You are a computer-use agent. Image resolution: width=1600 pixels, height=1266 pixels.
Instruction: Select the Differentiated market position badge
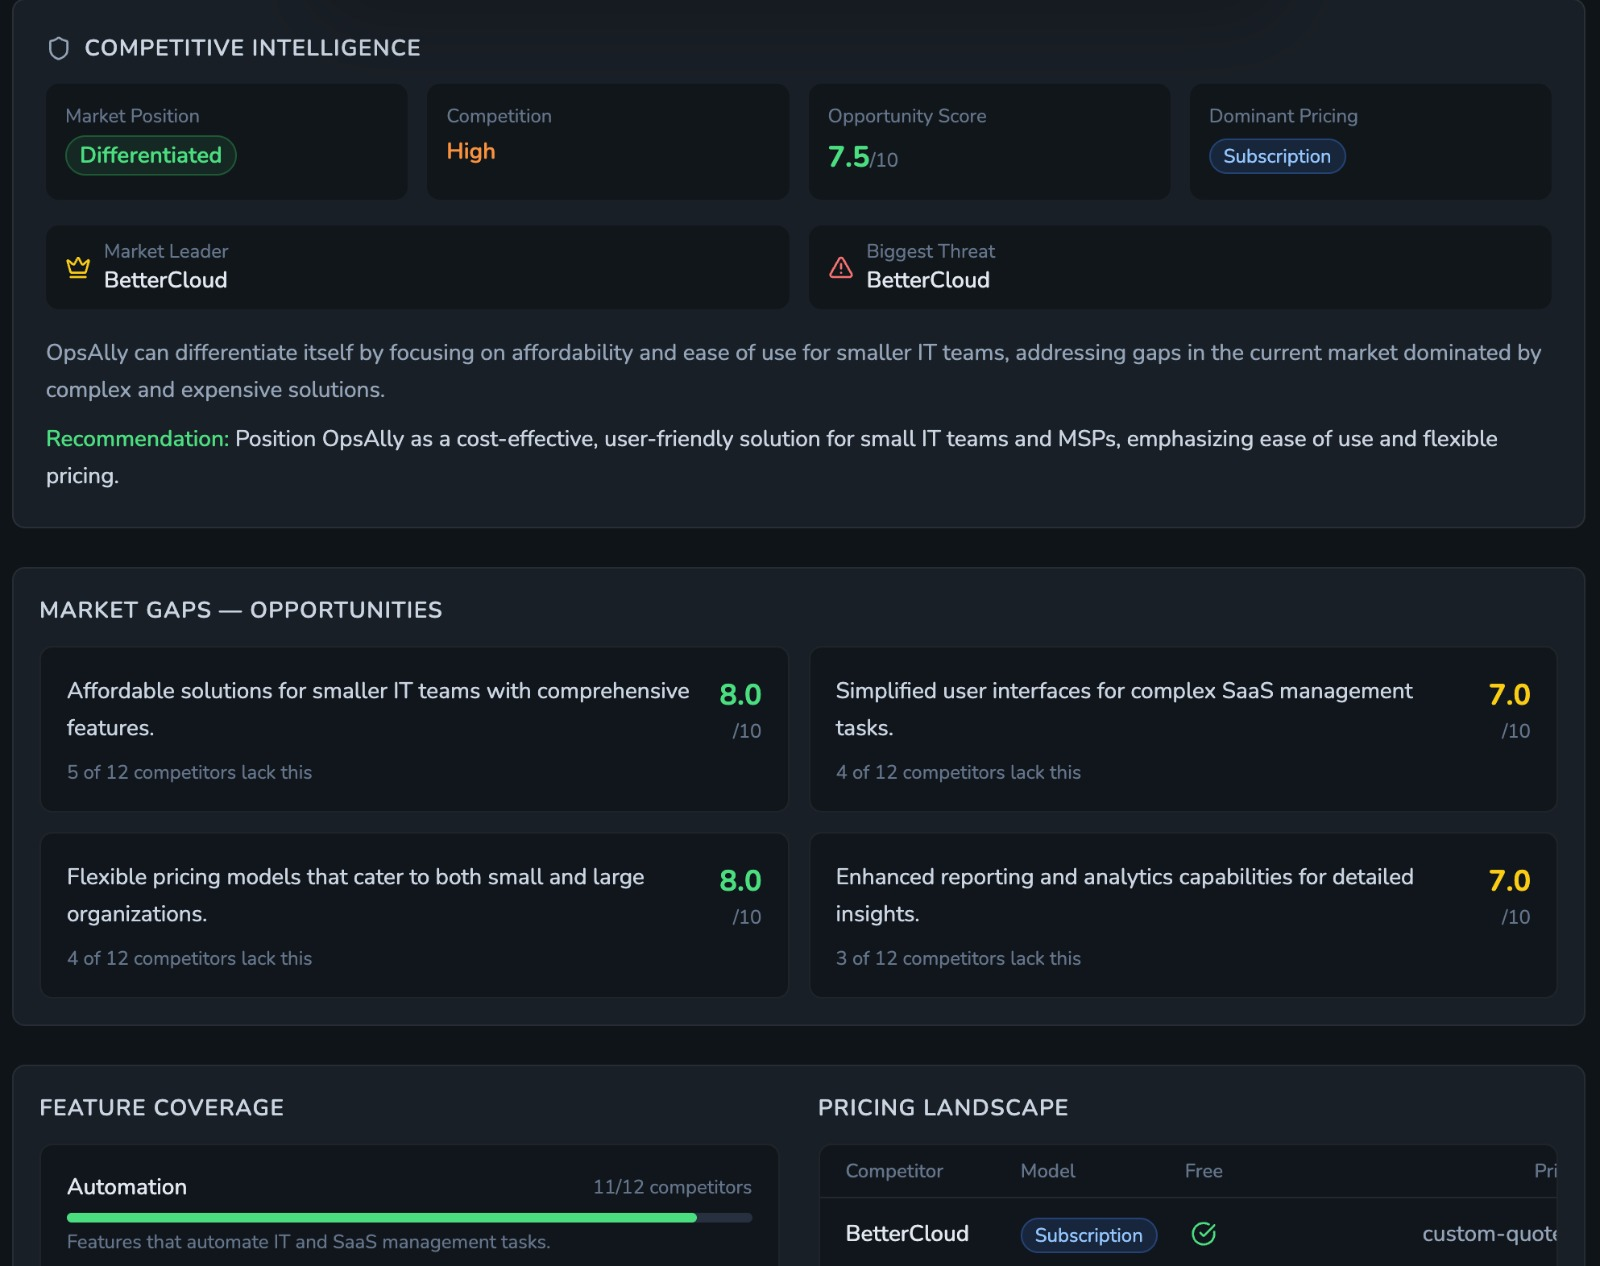(x=151, y=156)
